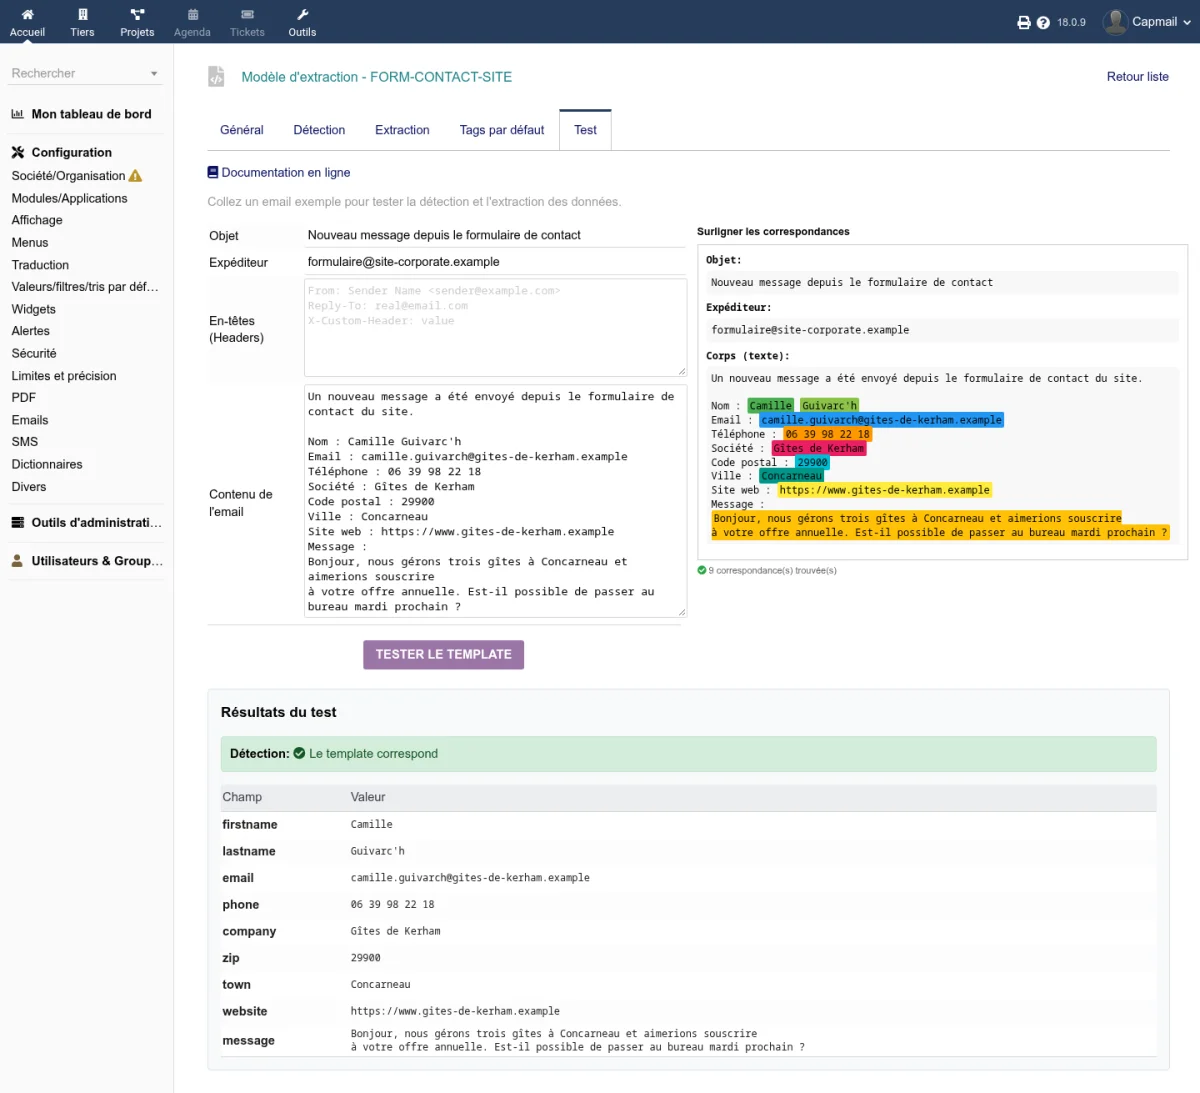The image size is (1200, 1093).
Task: Open the Menus settings entry
Action: click(30, 243)
